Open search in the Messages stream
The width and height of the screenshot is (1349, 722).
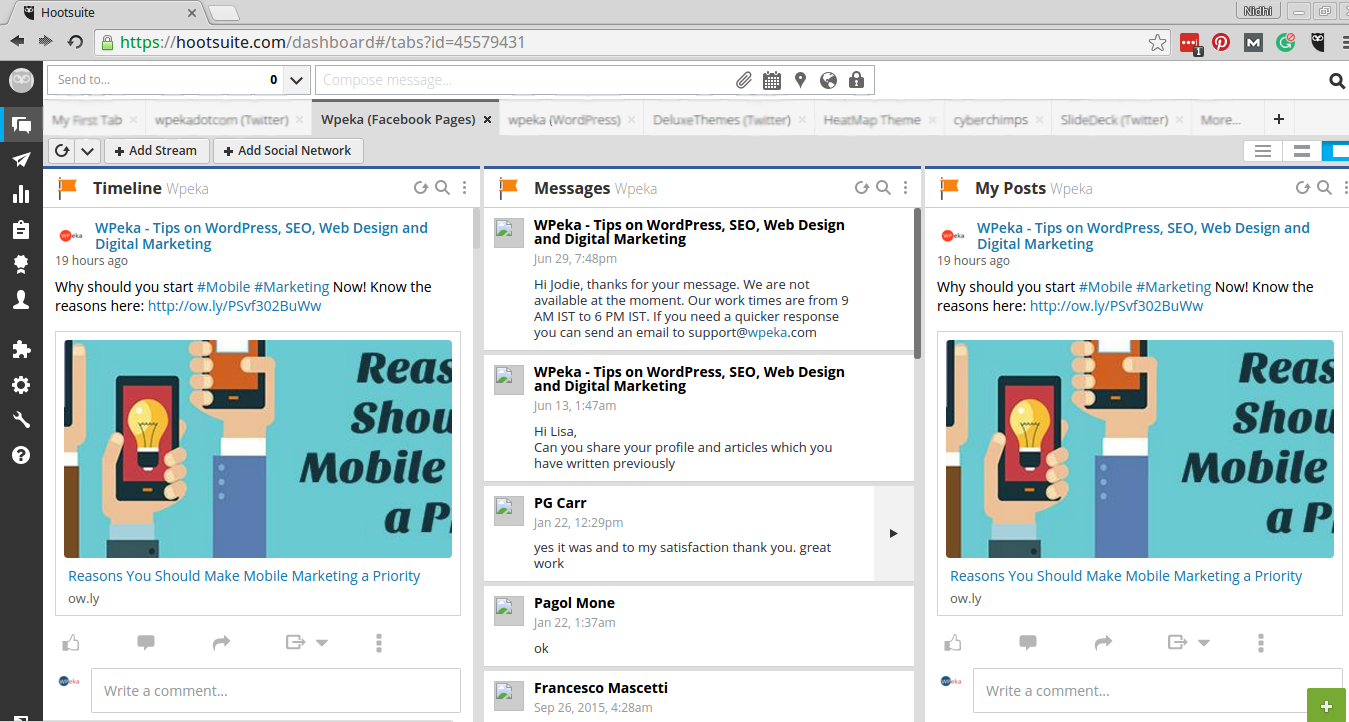point(883,187)
